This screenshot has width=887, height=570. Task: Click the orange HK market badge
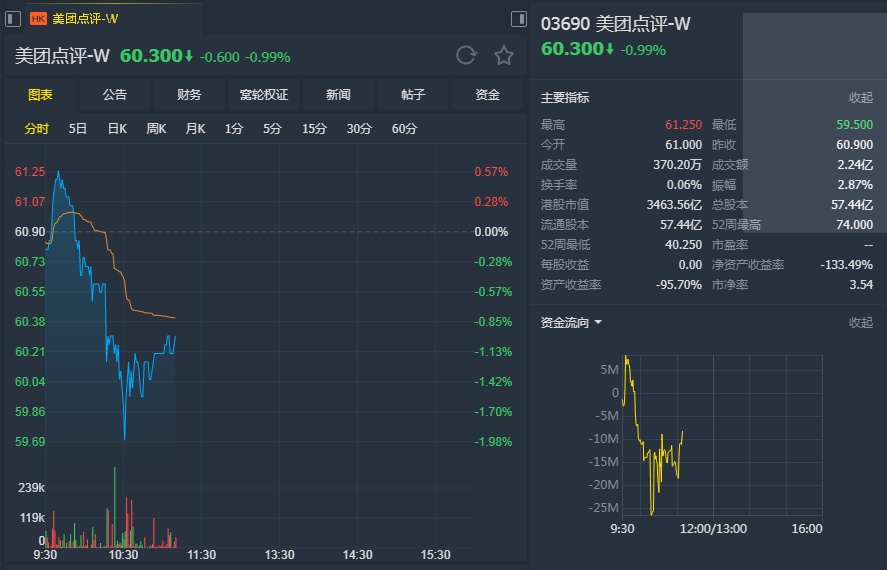[39, 18]
